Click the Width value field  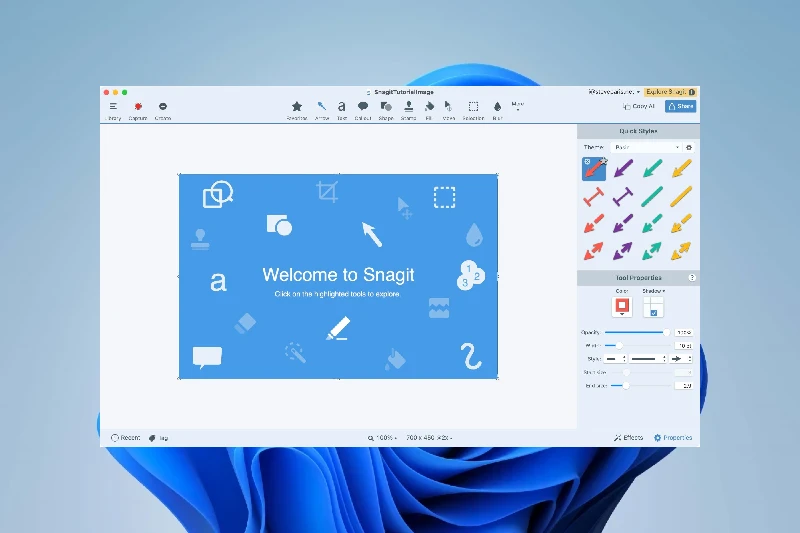[x=684, y=346]
